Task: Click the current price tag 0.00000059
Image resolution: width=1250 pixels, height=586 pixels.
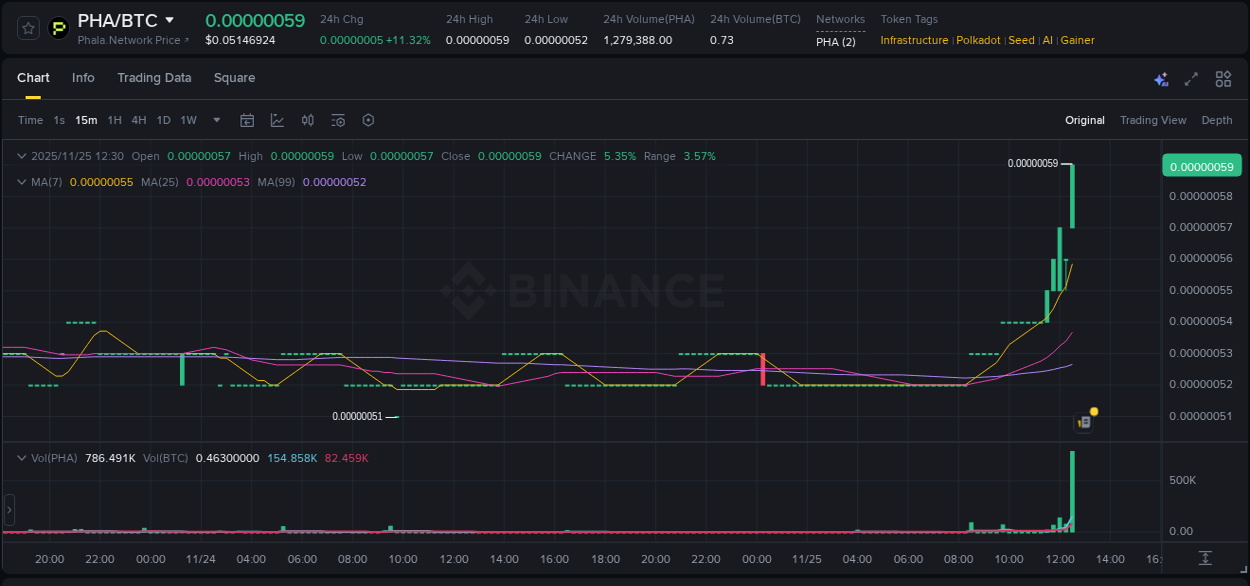Action: [x=1201, y=165]
